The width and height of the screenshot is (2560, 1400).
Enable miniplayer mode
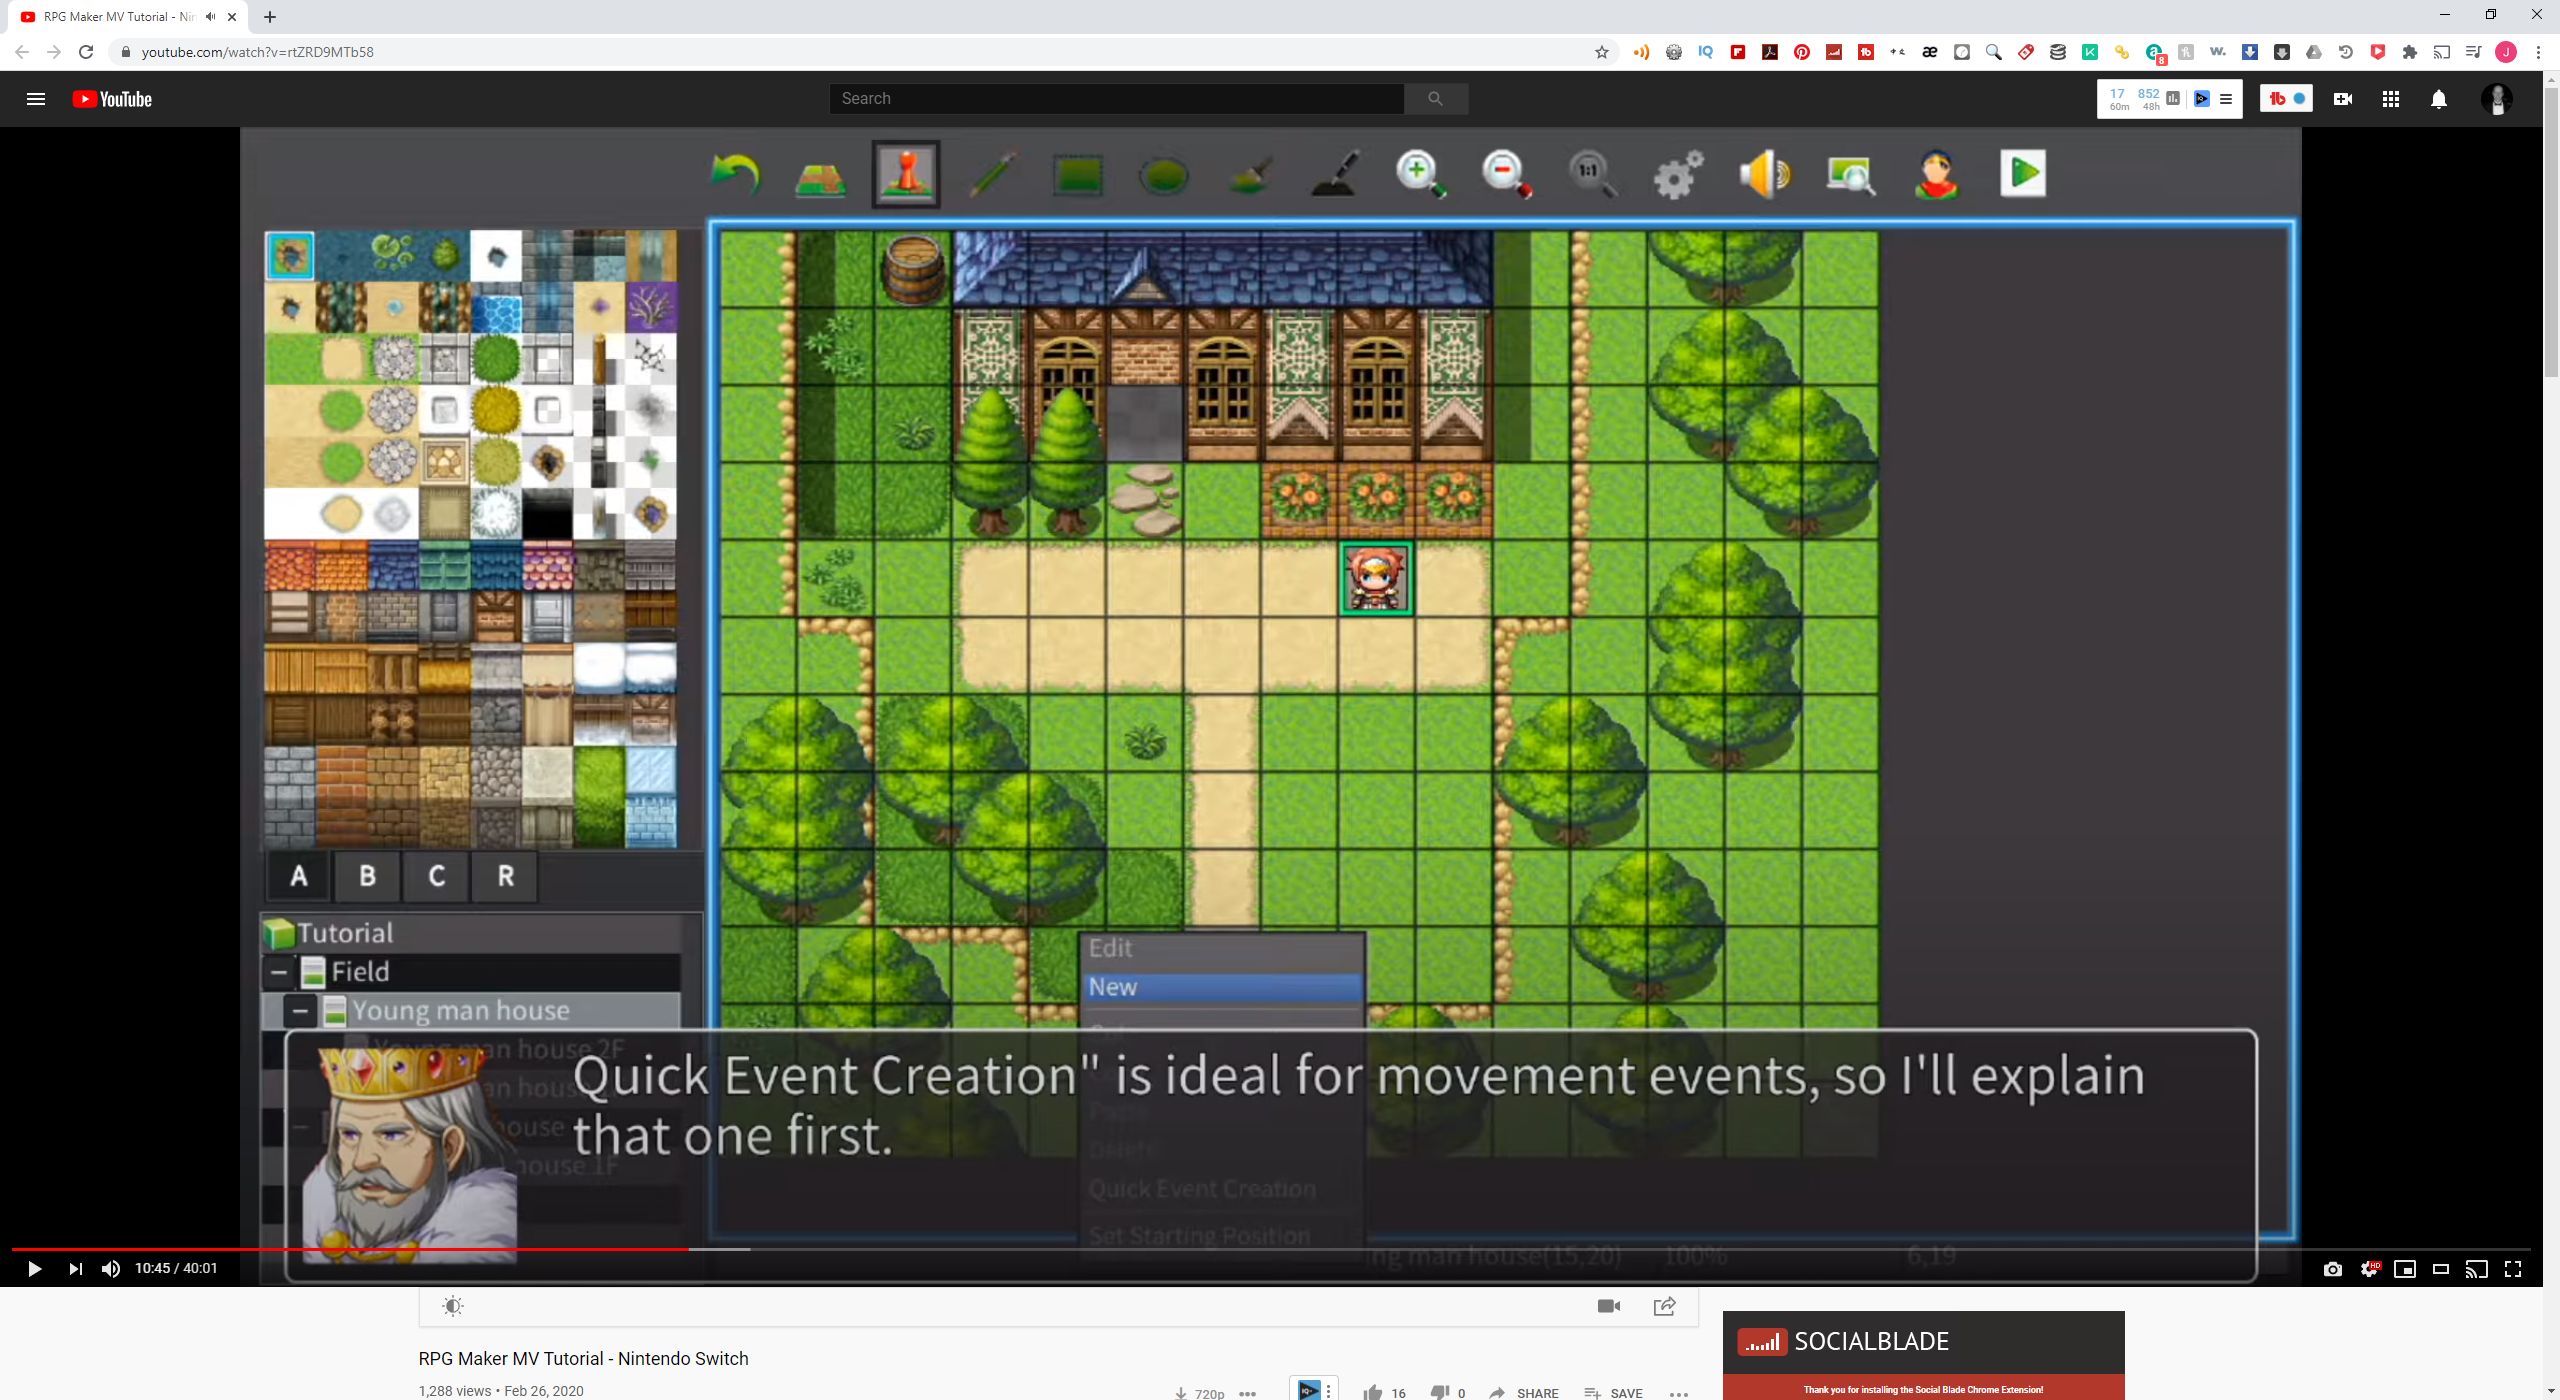(2405, 1269)
